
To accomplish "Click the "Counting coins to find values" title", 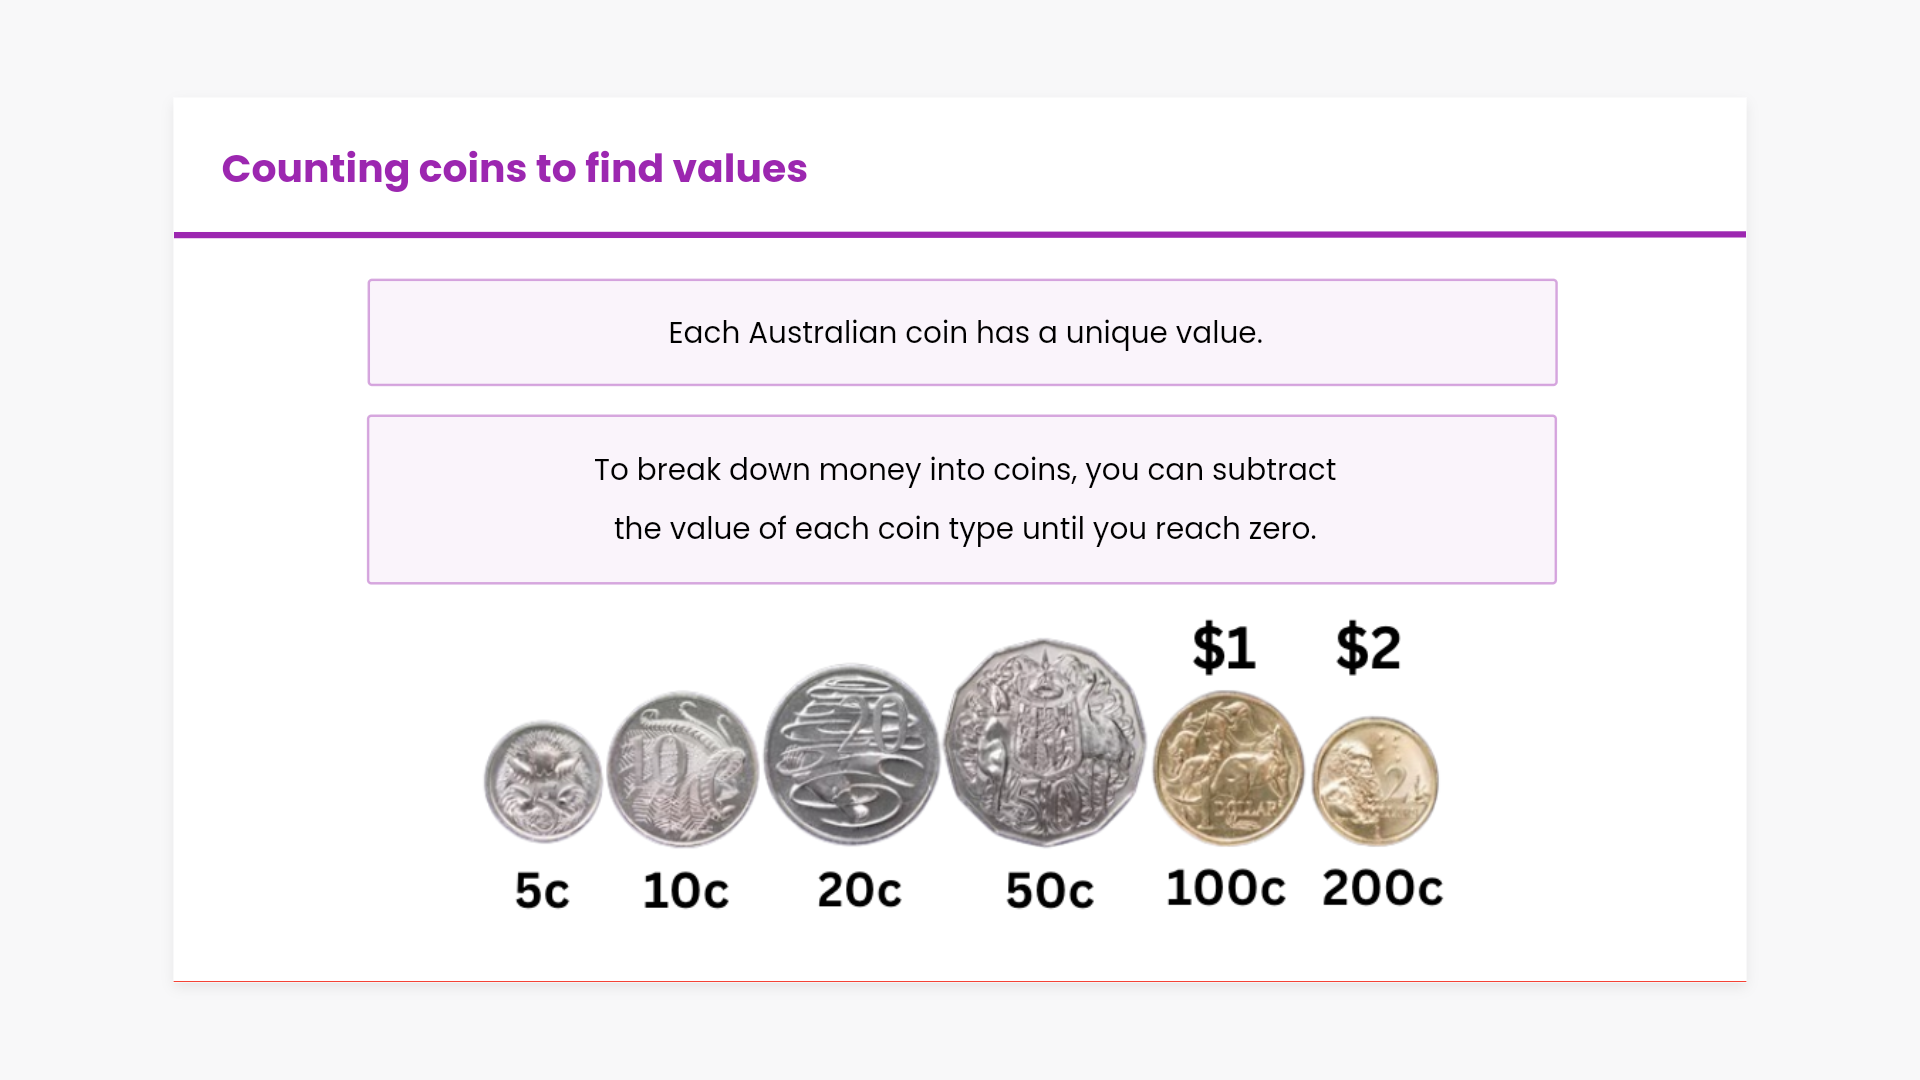I will [514, 168].
